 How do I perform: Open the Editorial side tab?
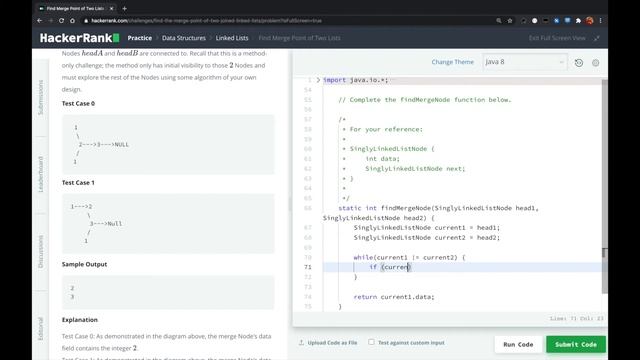[40, 329]
